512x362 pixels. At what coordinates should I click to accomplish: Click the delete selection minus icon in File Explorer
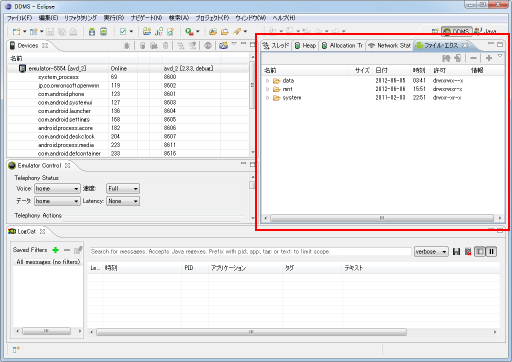[x=473, y=58]
